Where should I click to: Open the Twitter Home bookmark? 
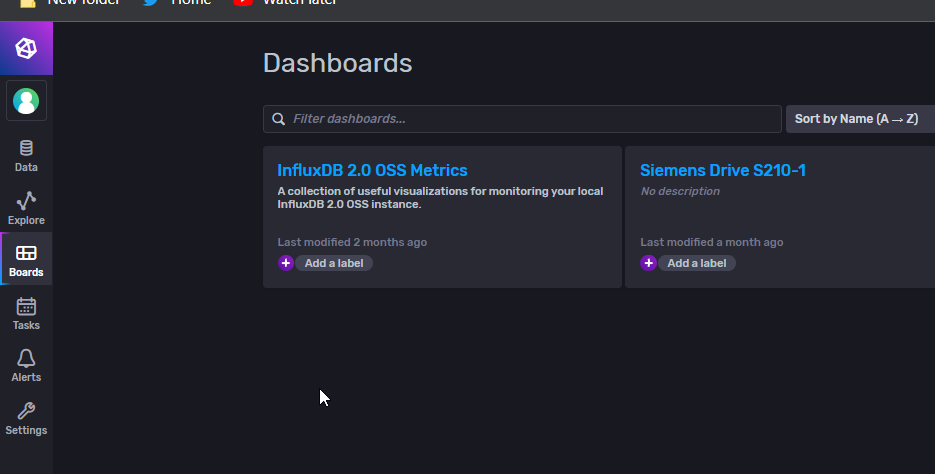coord(177,2)
